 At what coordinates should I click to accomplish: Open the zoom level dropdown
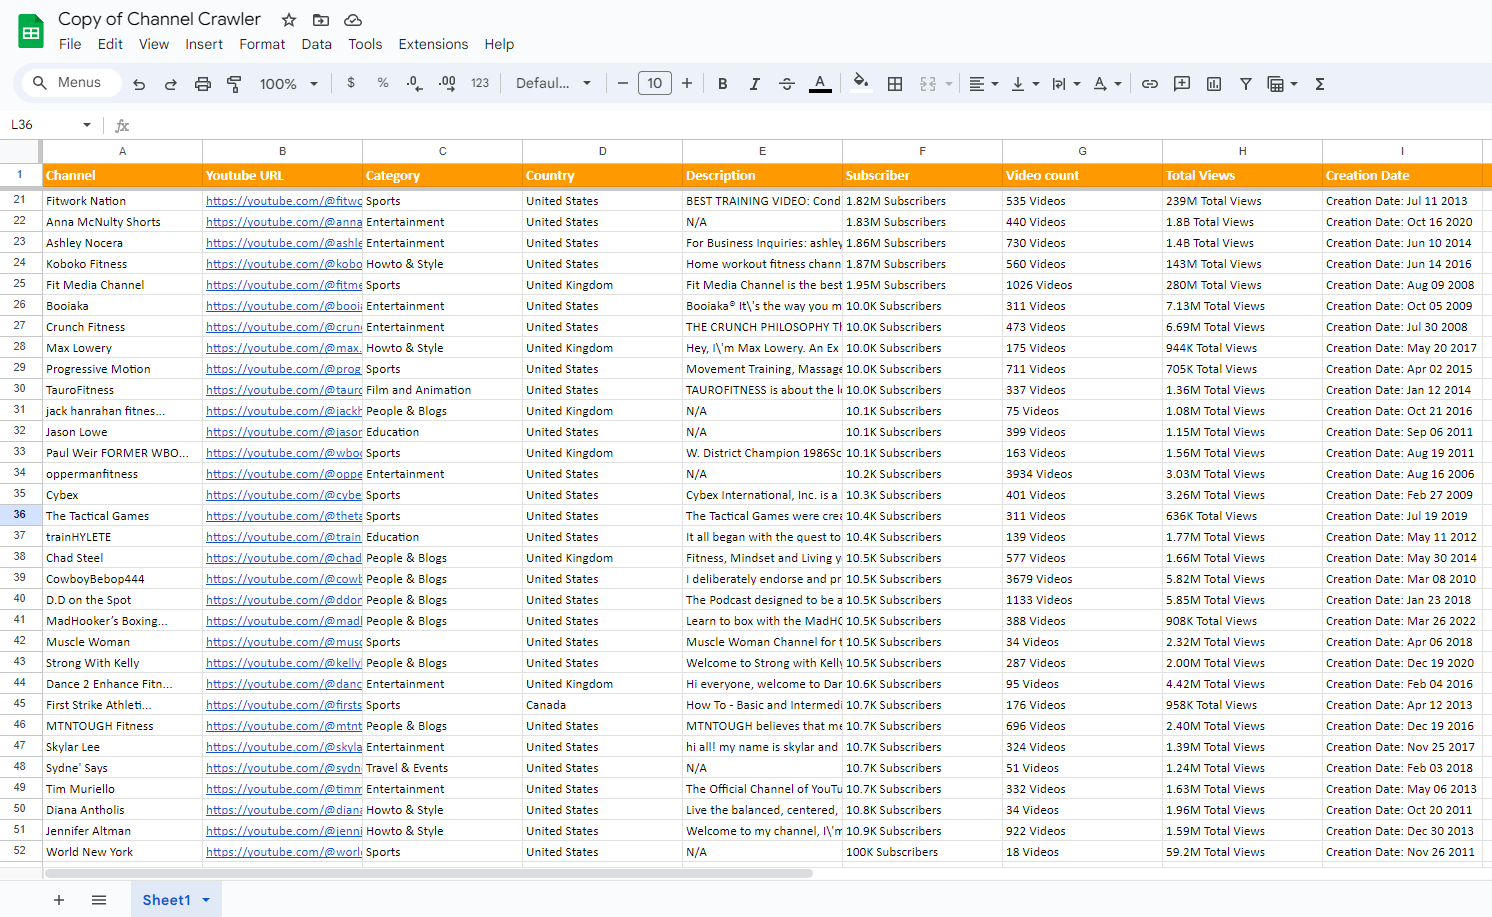[x=288, y=84]
